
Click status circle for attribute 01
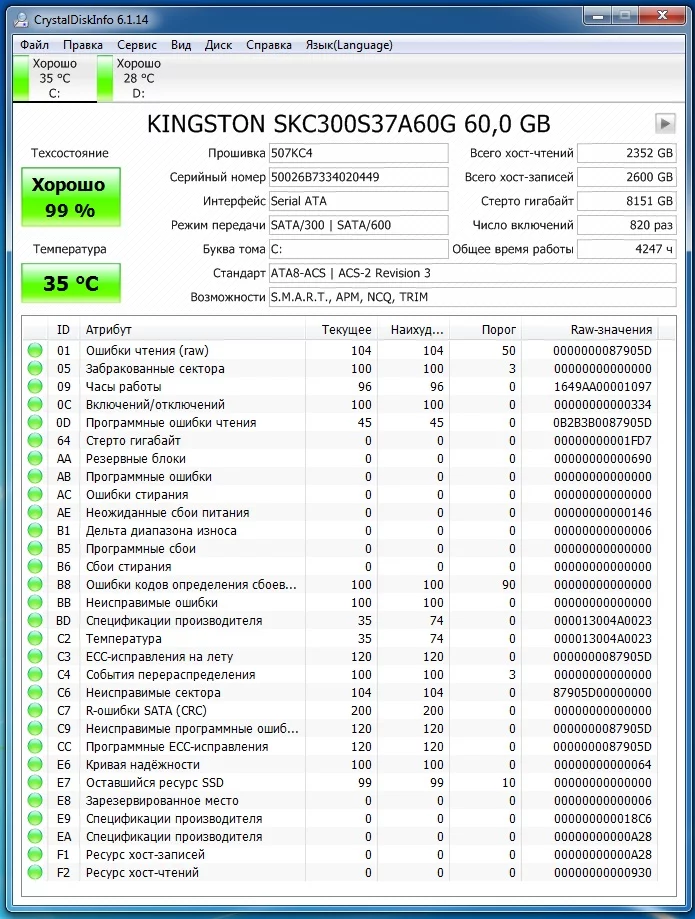[x=35, y=350]
